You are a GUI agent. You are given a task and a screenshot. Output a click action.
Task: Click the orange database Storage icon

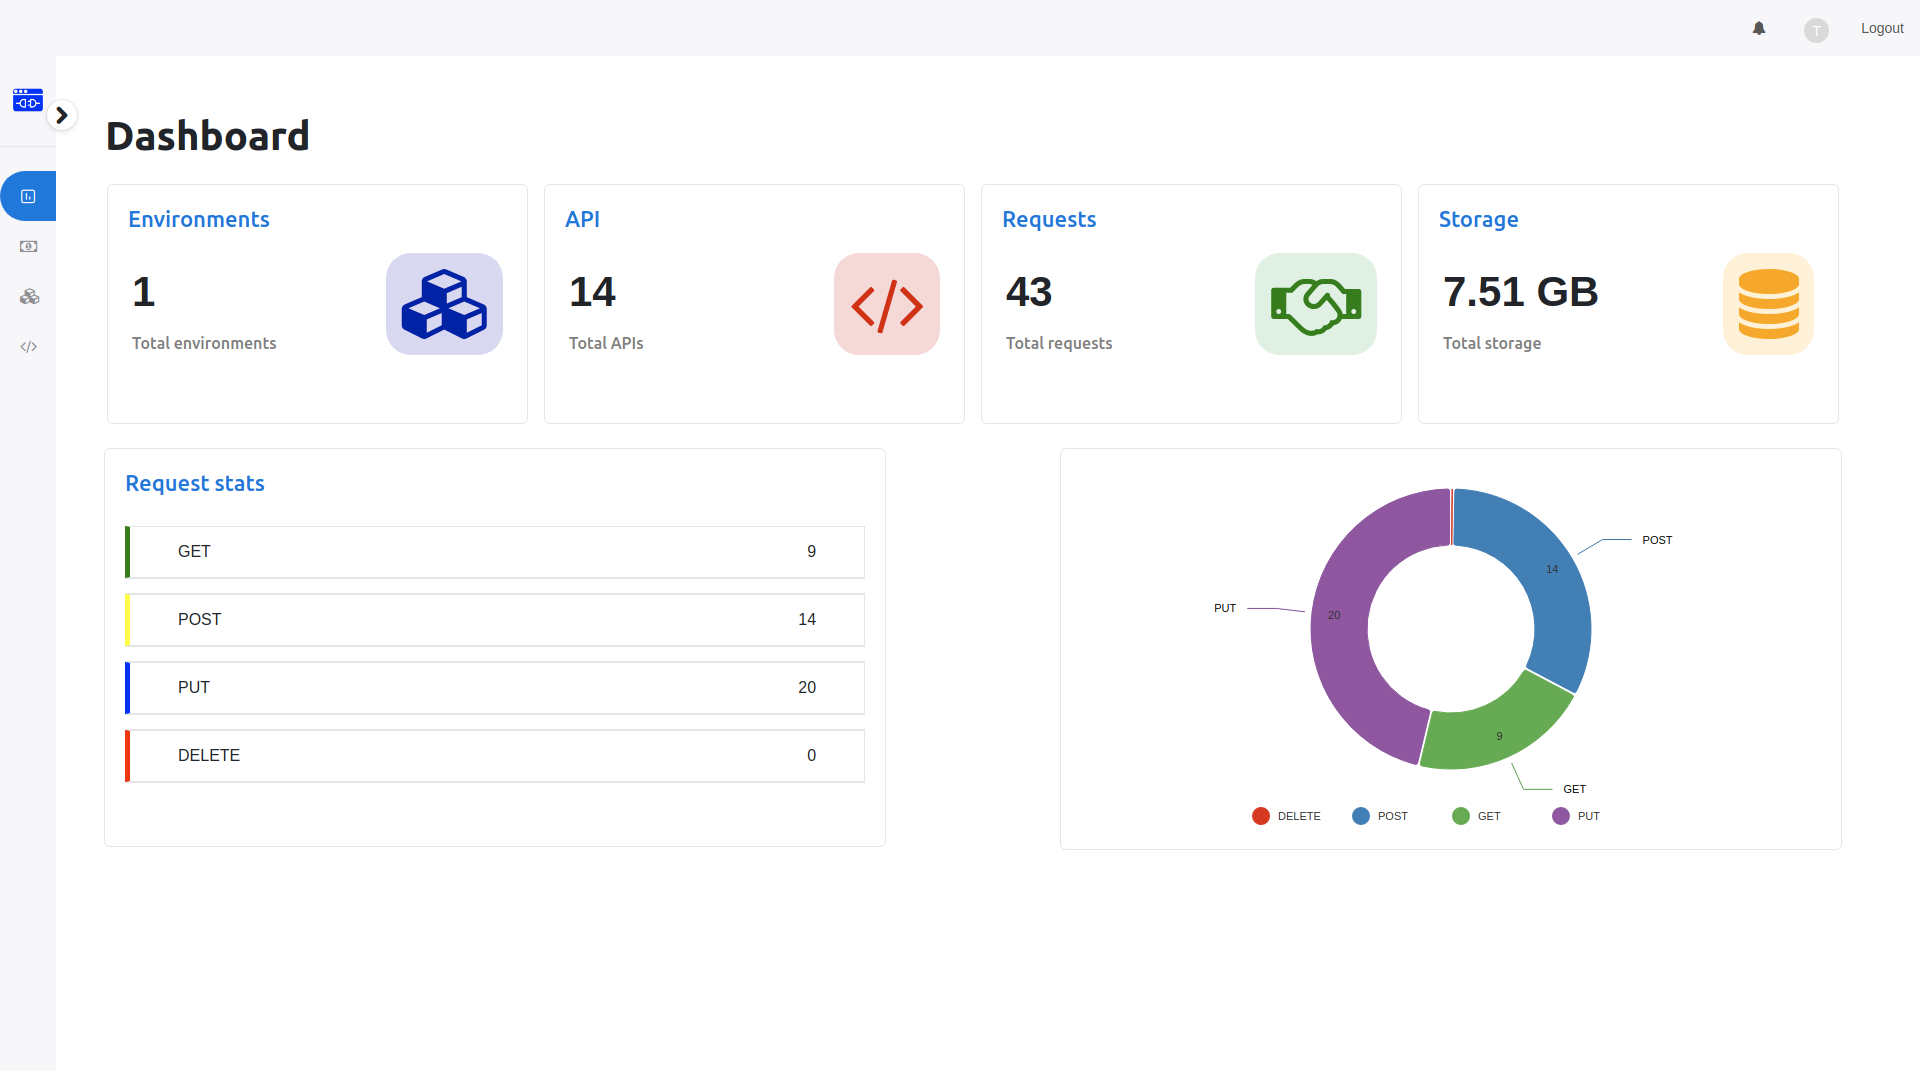[1768, 304]
